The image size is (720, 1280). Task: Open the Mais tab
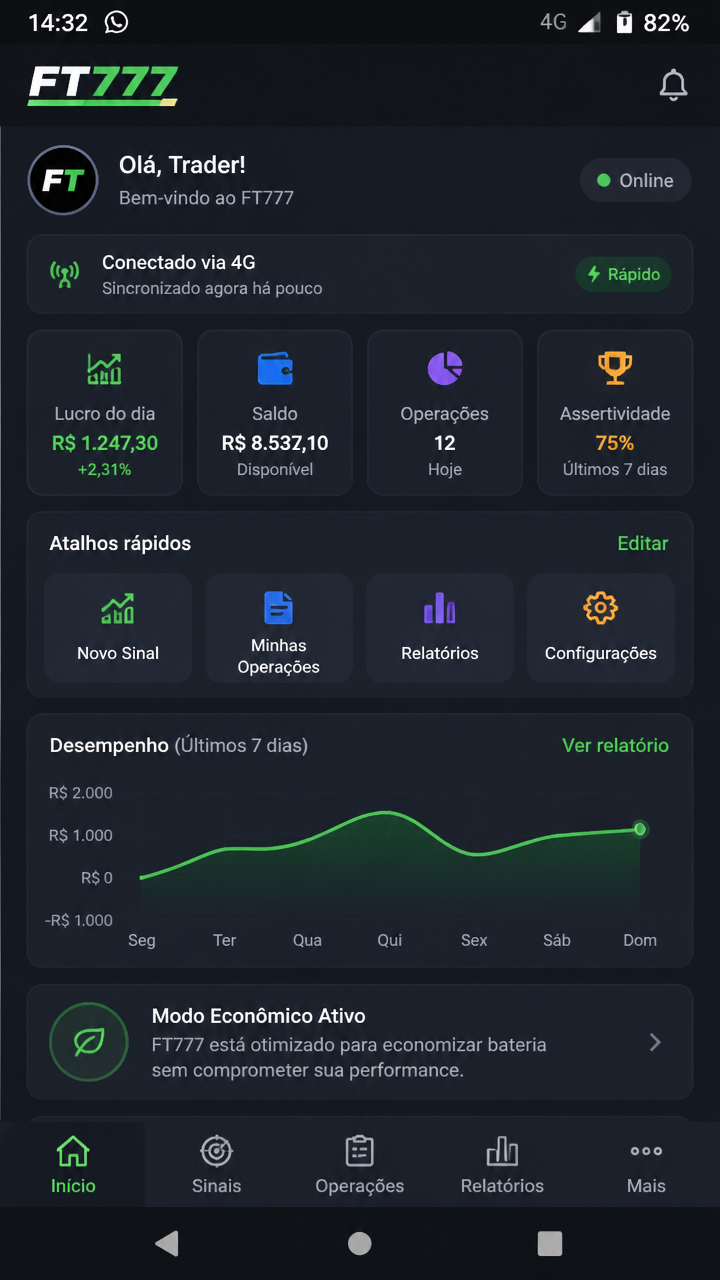[646, 1165]
